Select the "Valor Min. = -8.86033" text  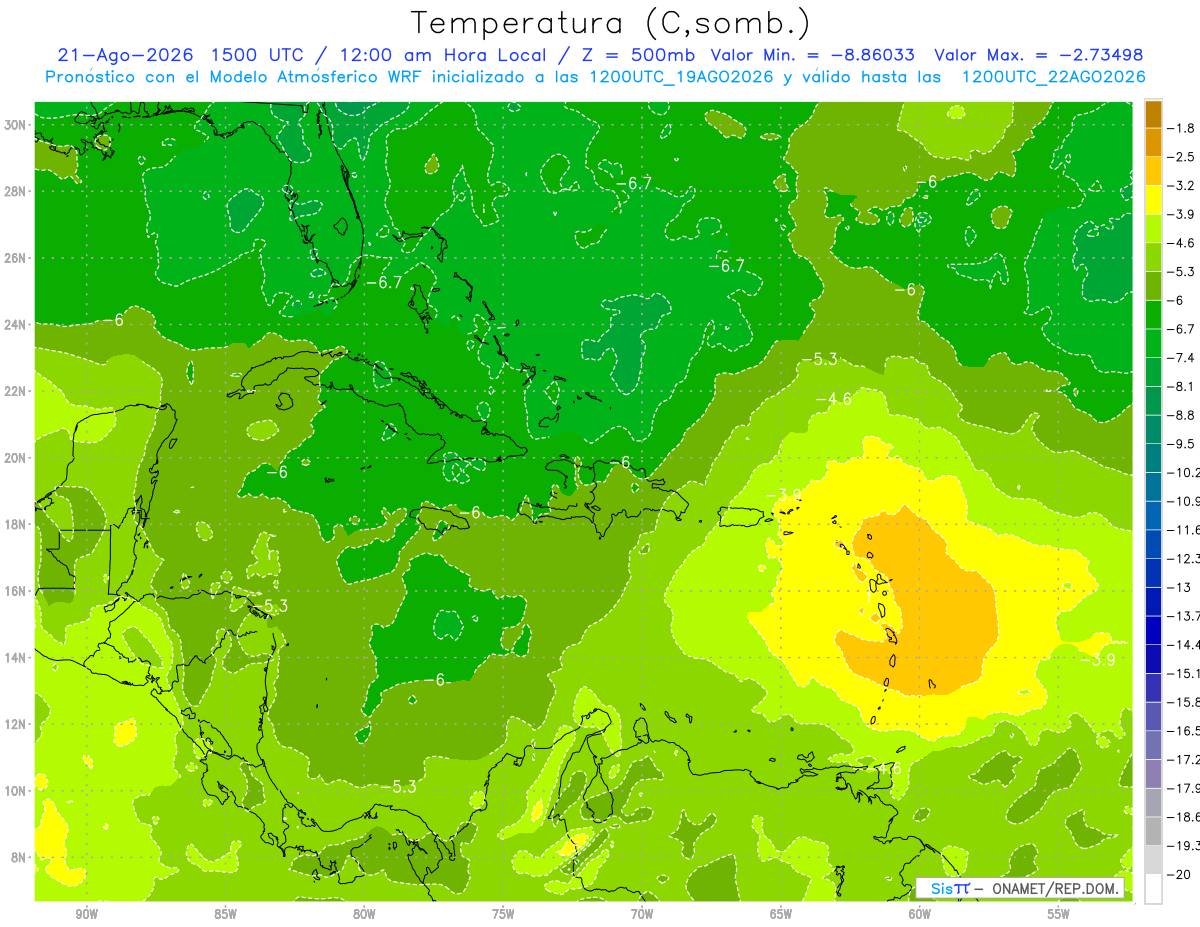click(813, 55)
